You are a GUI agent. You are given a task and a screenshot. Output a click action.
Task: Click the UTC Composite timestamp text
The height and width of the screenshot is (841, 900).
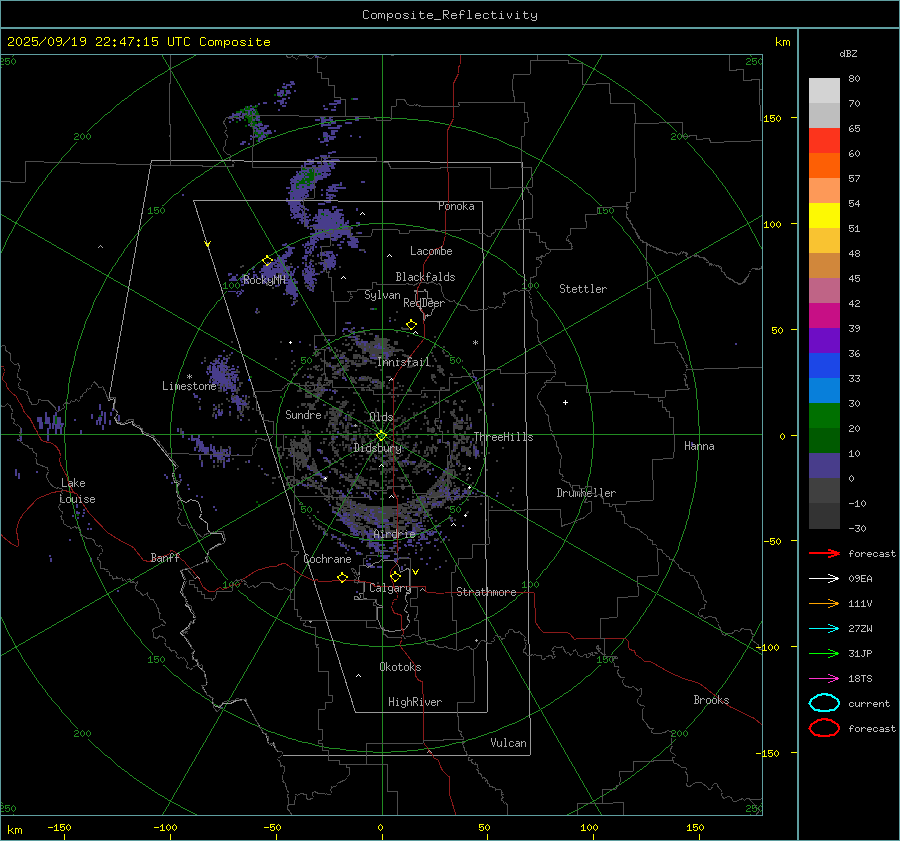tap(139, 42)
